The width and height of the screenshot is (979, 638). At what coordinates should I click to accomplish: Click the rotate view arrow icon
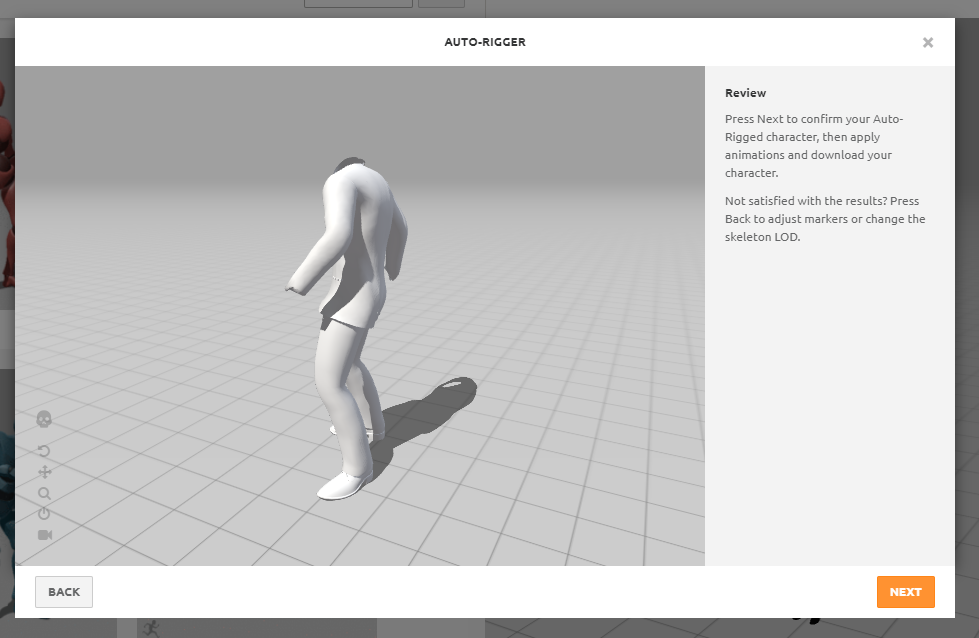click(44, 451)
